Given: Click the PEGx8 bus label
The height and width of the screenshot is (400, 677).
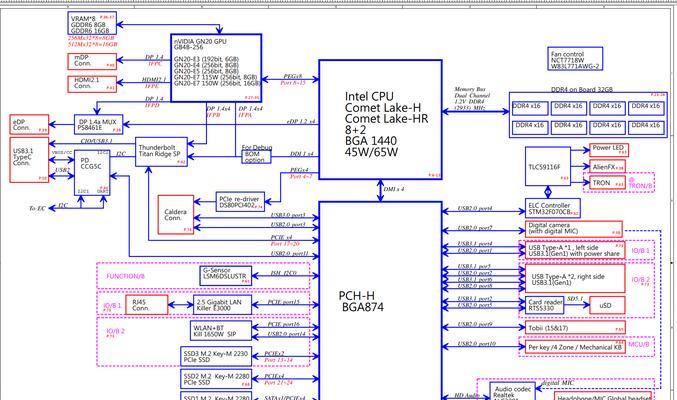Looking at the screenshot, I should coord(293,76).
